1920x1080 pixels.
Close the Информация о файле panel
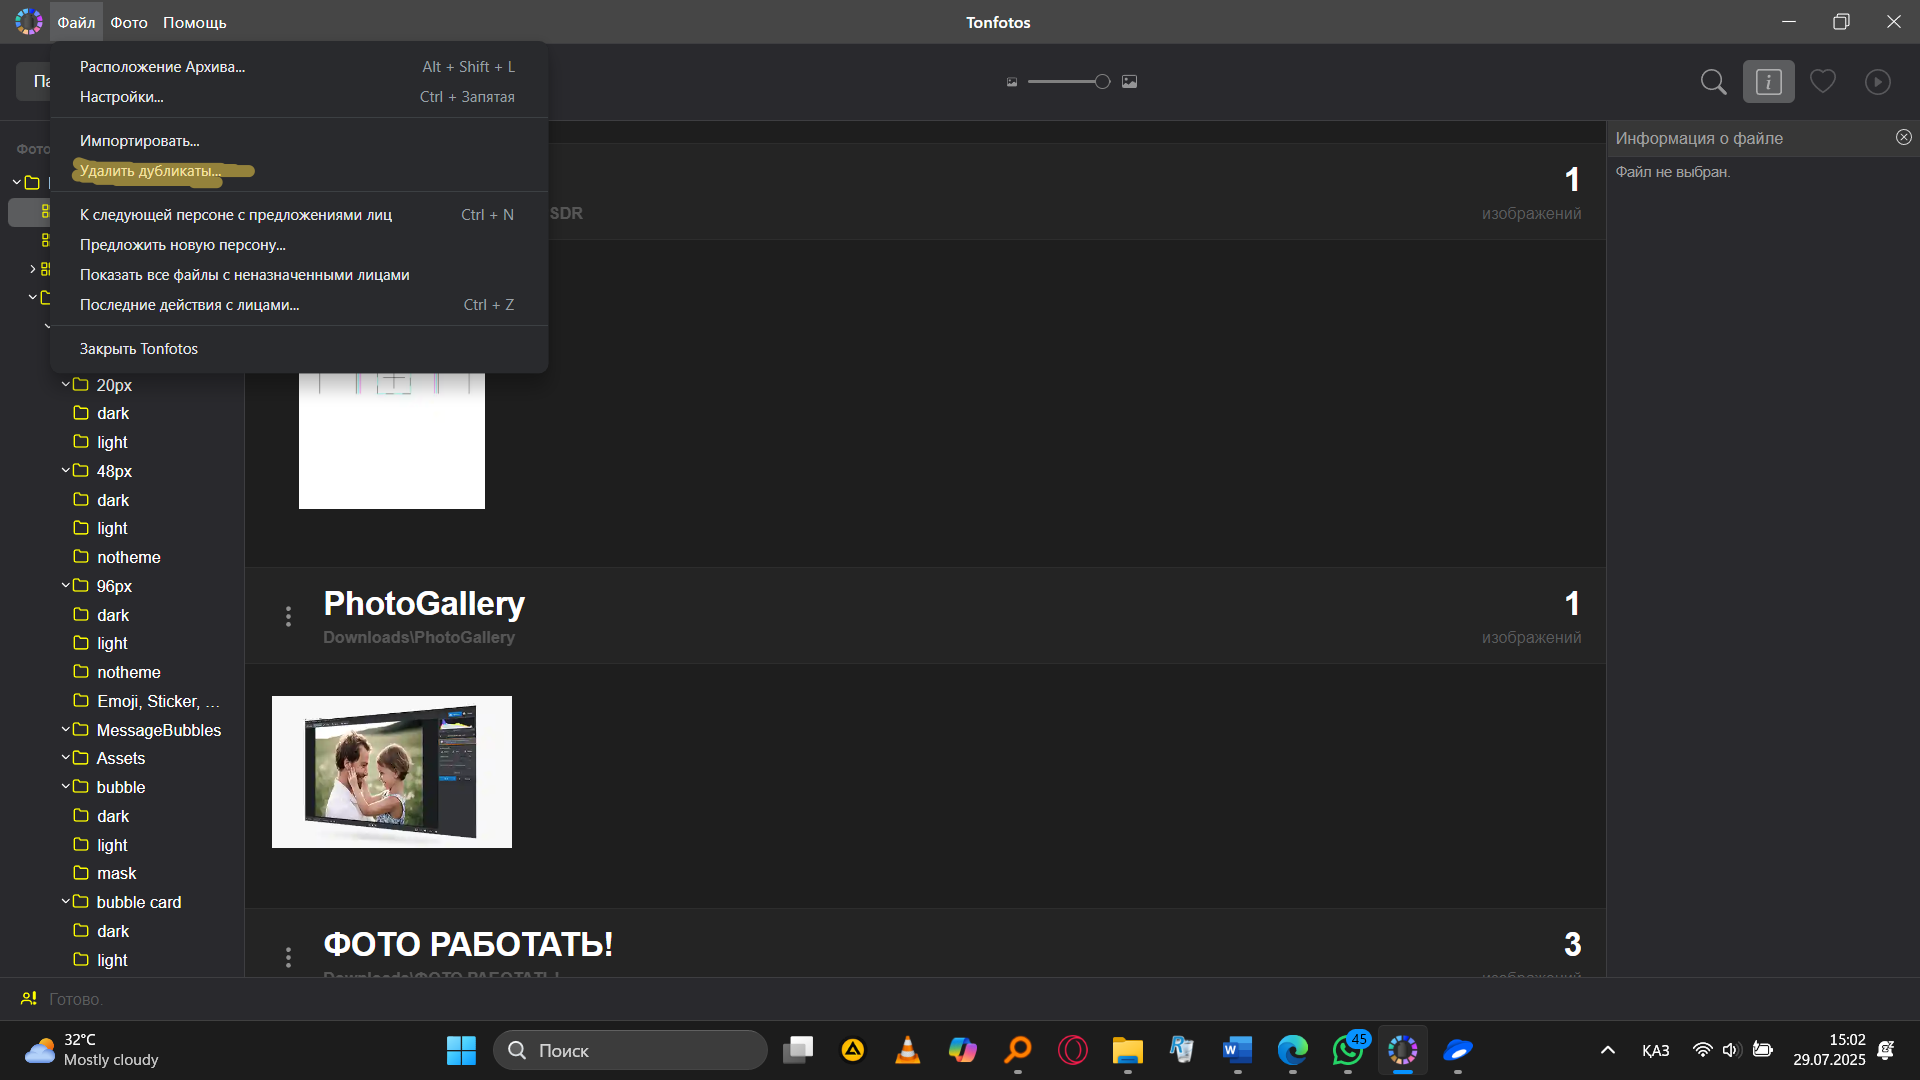pos(1903,137)
